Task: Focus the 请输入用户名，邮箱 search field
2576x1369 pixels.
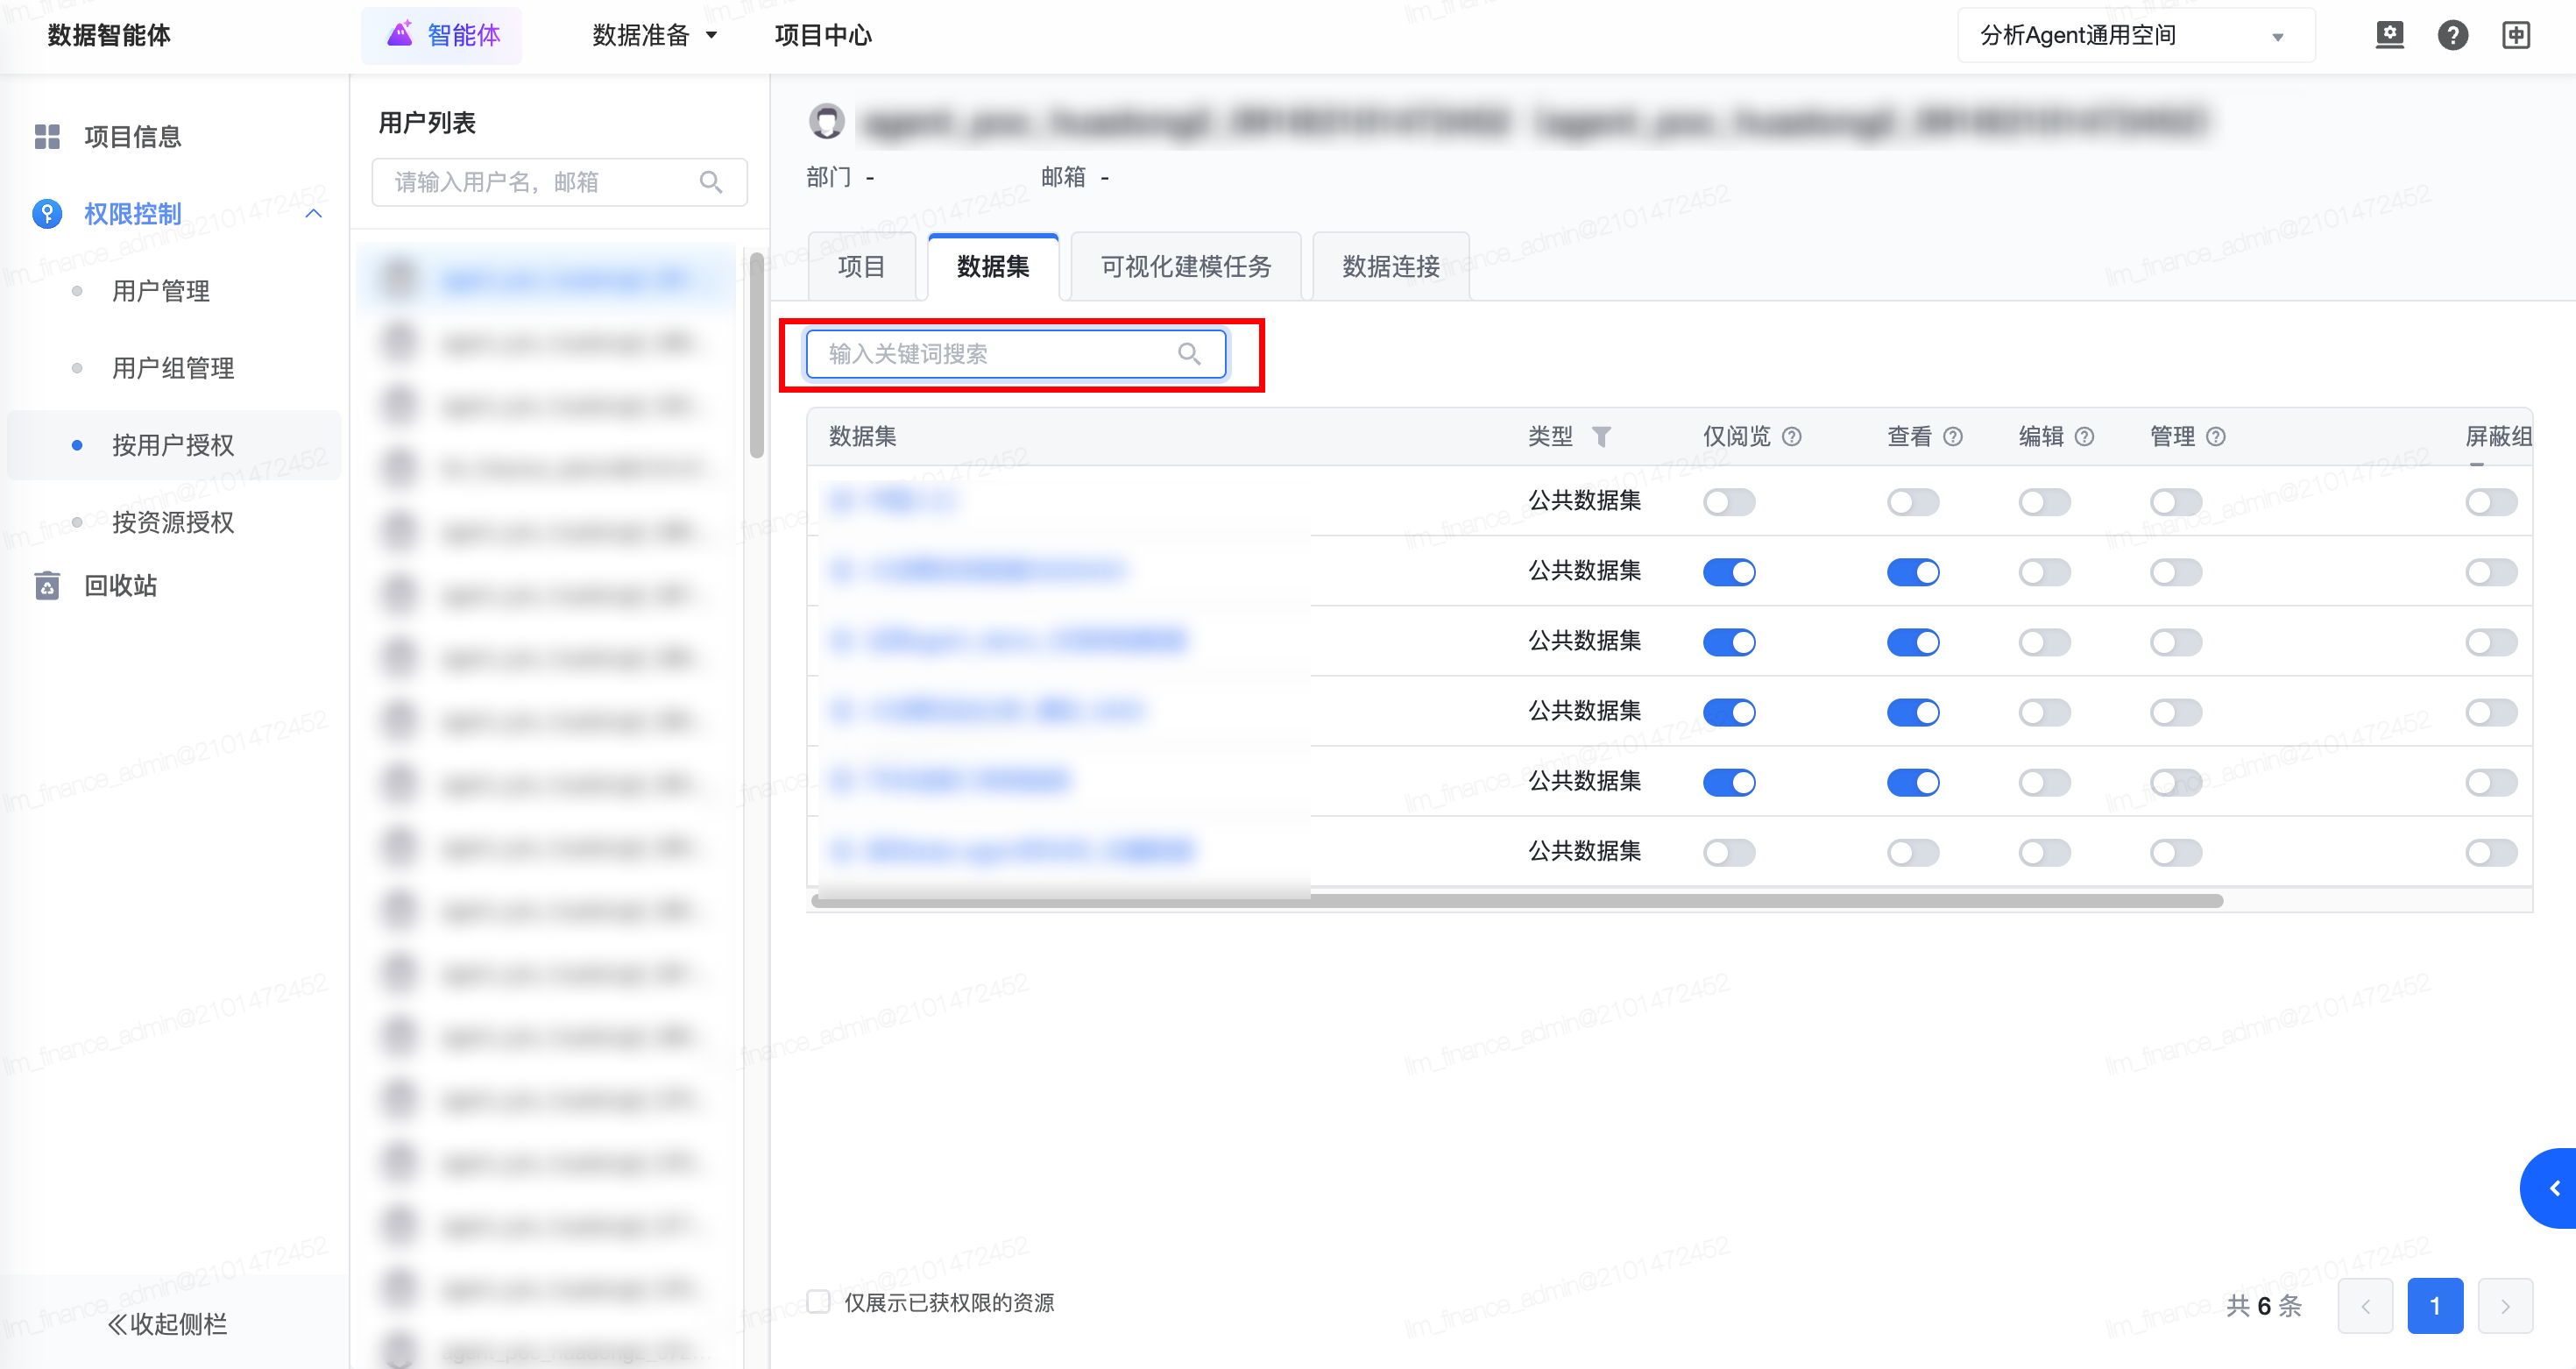Action: coord(559,182)
